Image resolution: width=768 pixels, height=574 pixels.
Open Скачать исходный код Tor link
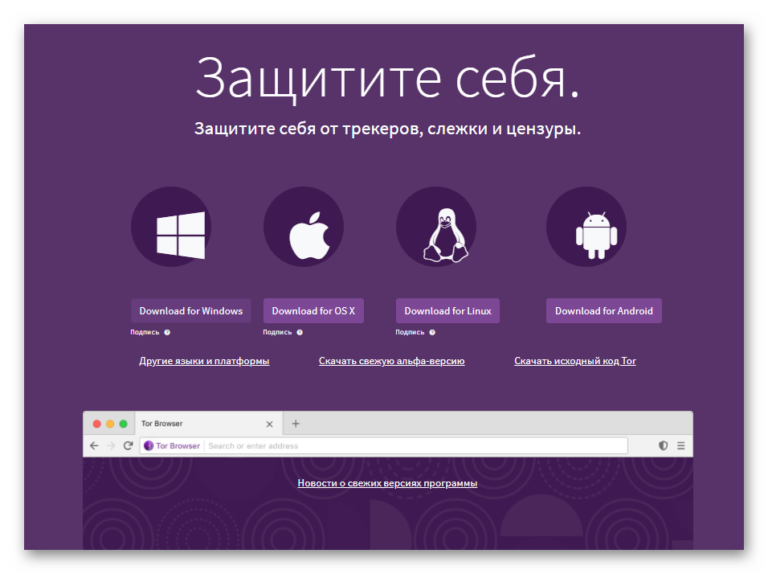pos(575,361)
